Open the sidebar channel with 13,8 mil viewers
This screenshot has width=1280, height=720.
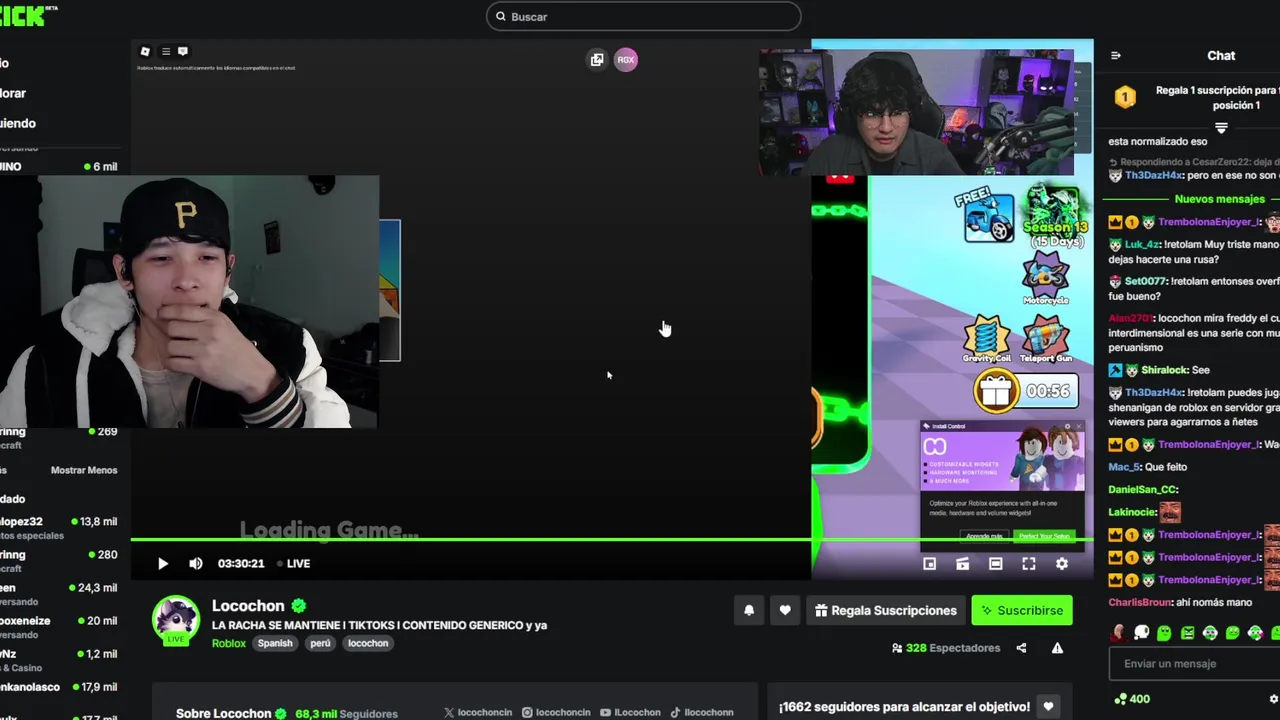coord(60,527)
